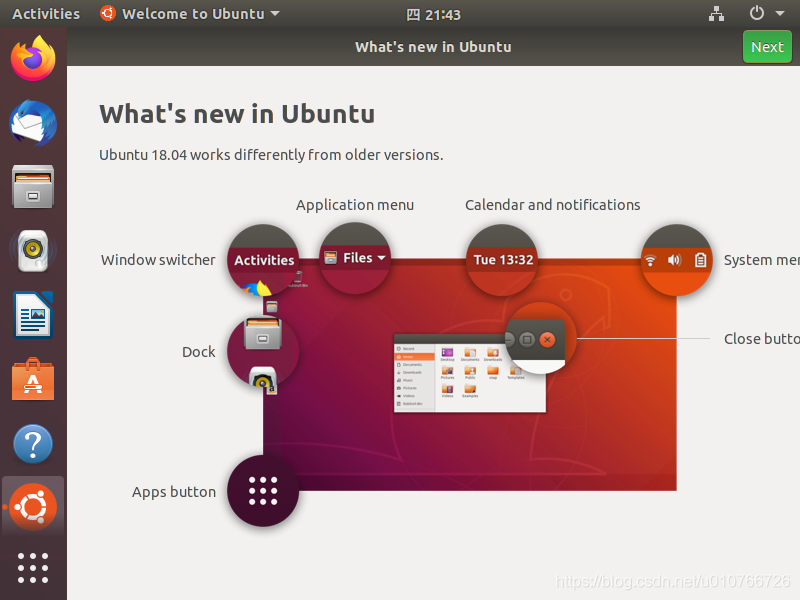Launch Rhythmbox music player from the dock

(33, 251)
